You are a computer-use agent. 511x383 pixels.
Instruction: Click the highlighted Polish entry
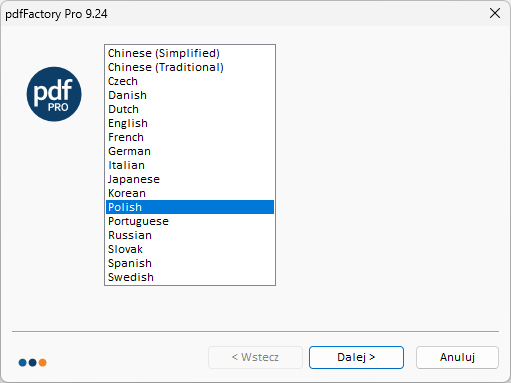point(190,207)
